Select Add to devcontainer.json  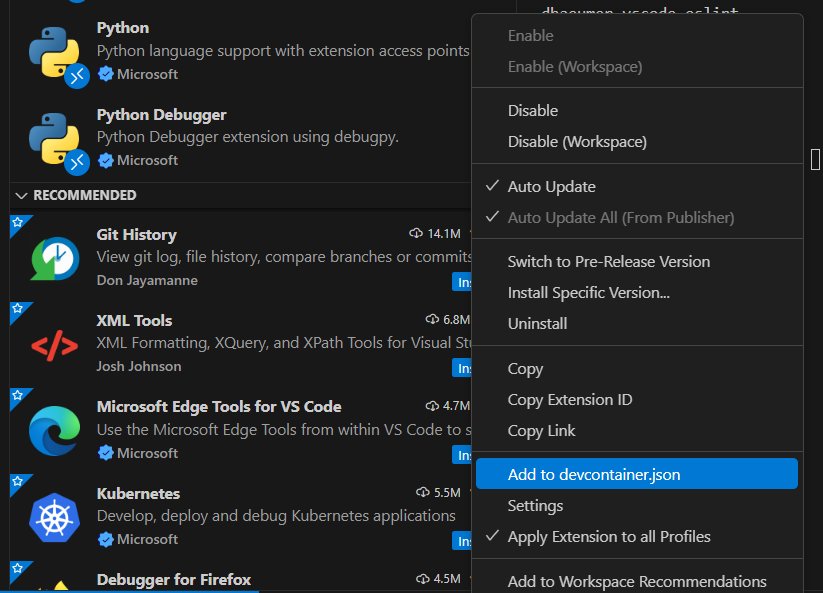pyautogui.click(x=593, y=474)
